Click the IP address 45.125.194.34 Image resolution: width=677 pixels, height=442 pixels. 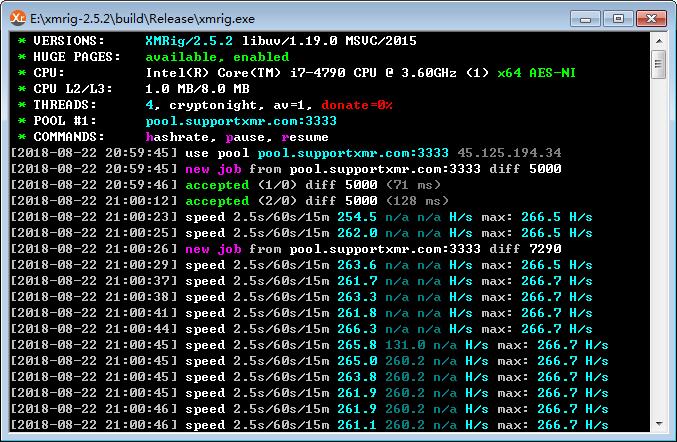509,153
